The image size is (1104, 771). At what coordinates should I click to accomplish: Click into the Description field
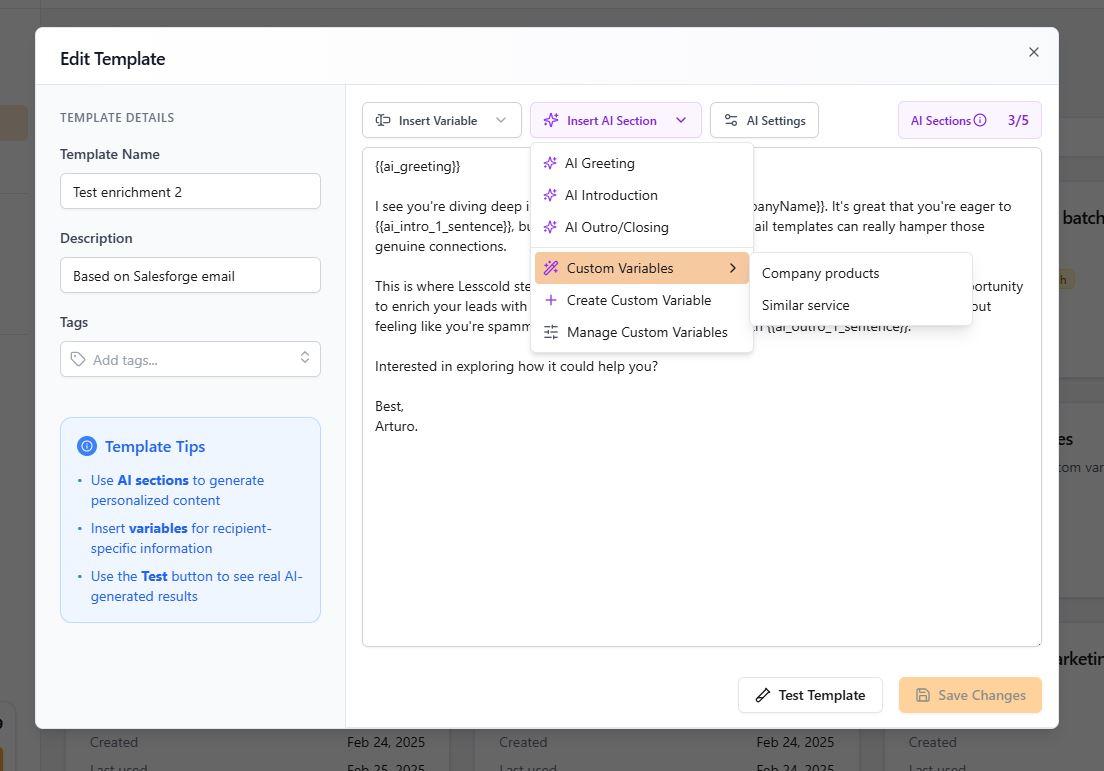pyautogui.click(x=190, y=275)
